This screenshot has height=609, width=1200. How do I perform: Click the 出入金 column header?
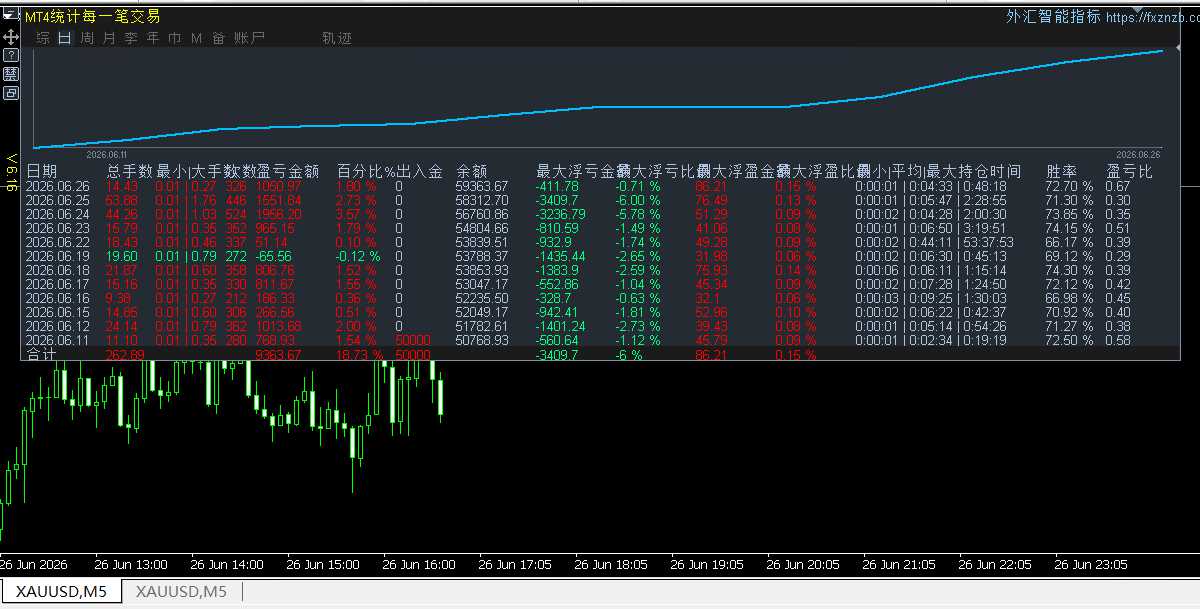coord(419,172)
